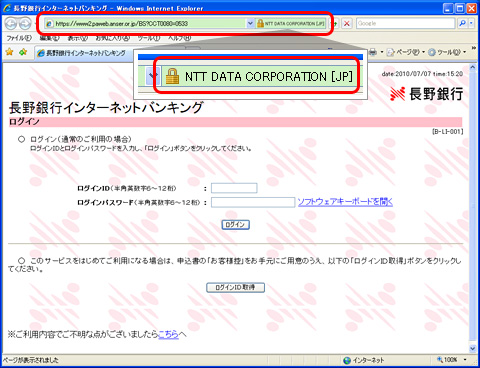Open the ヘルプ(H) menu
480x368 pixels.
coord(179,38)
